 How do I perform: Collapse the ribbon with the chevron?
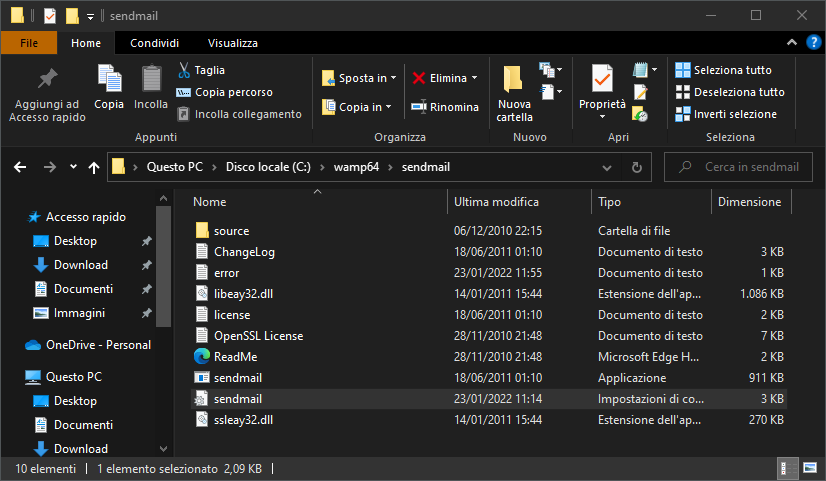[x=792, y=42]
